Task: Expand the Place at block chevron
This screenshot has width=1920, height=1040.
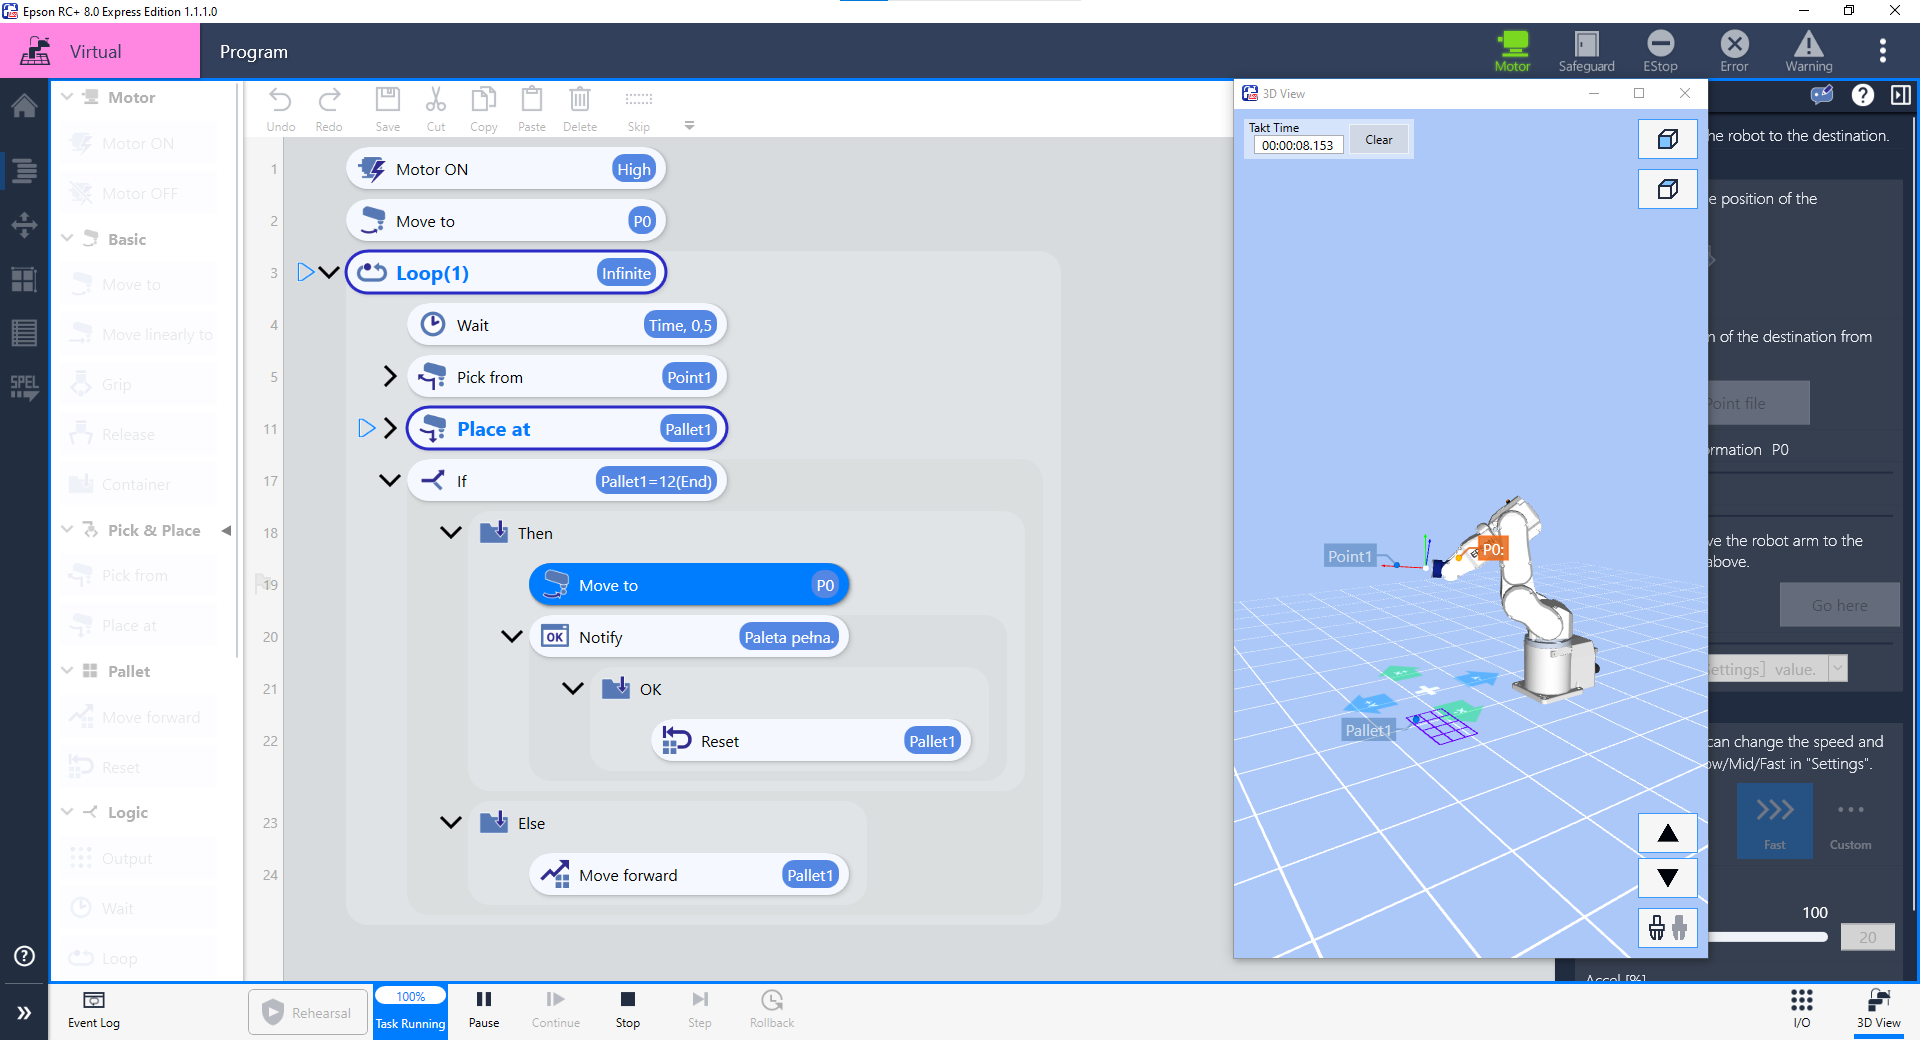Action: pos(390,428)
